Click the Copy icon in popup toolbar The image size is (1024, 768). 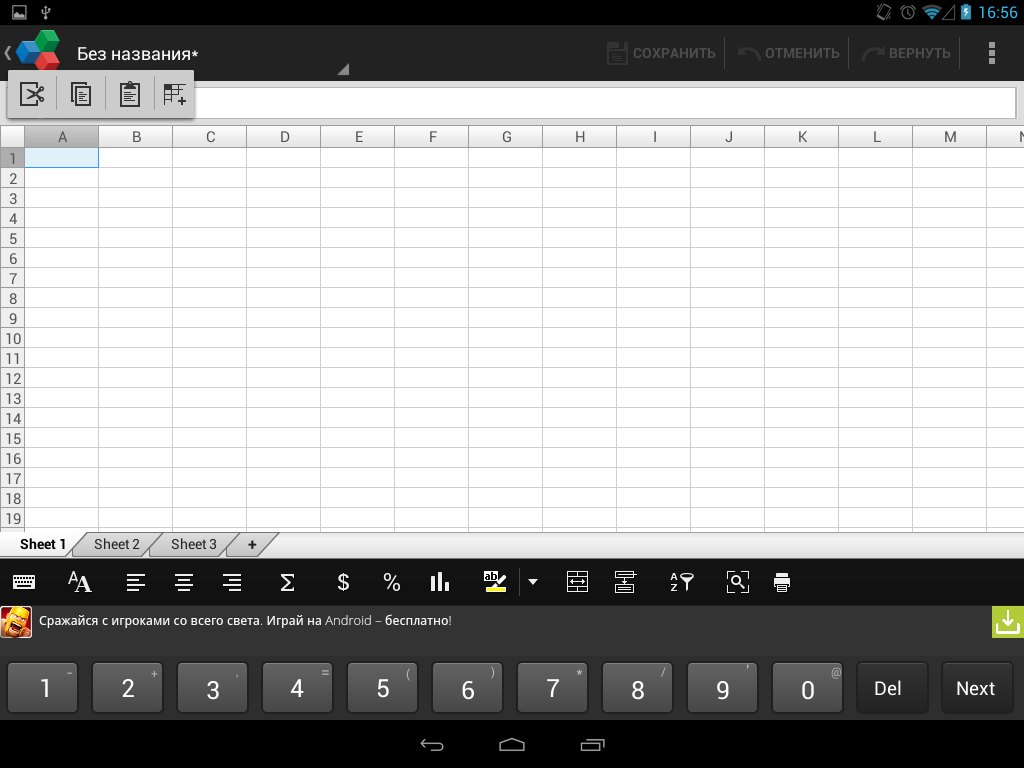[81, 95]
